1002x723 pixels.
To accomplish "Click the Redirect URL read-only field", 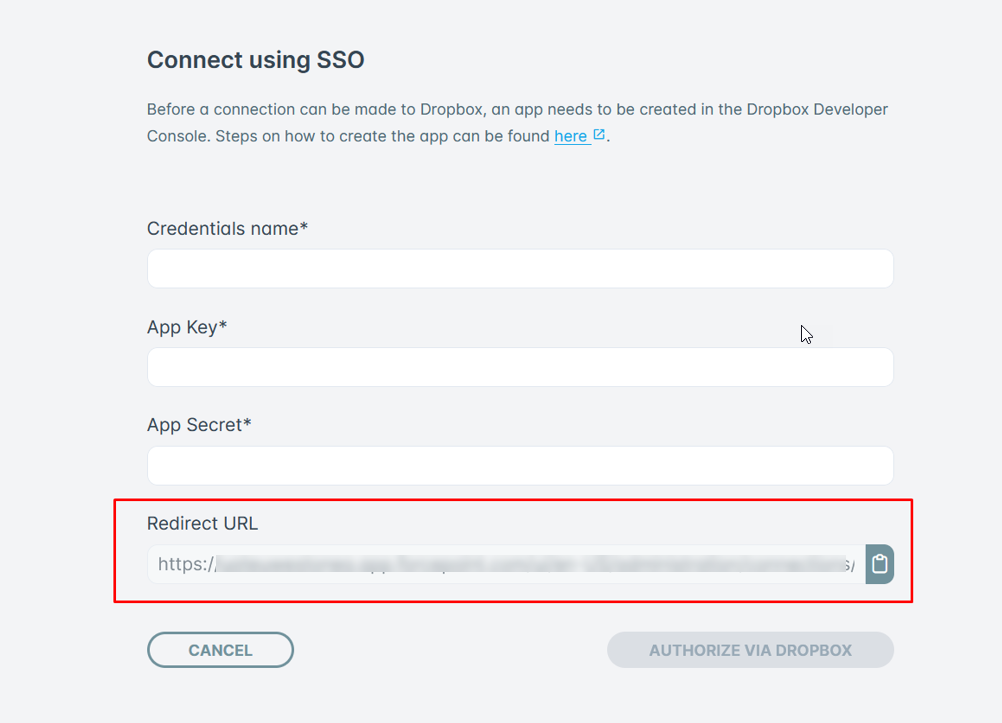I will pyautogui.click(x=507, y=564).
